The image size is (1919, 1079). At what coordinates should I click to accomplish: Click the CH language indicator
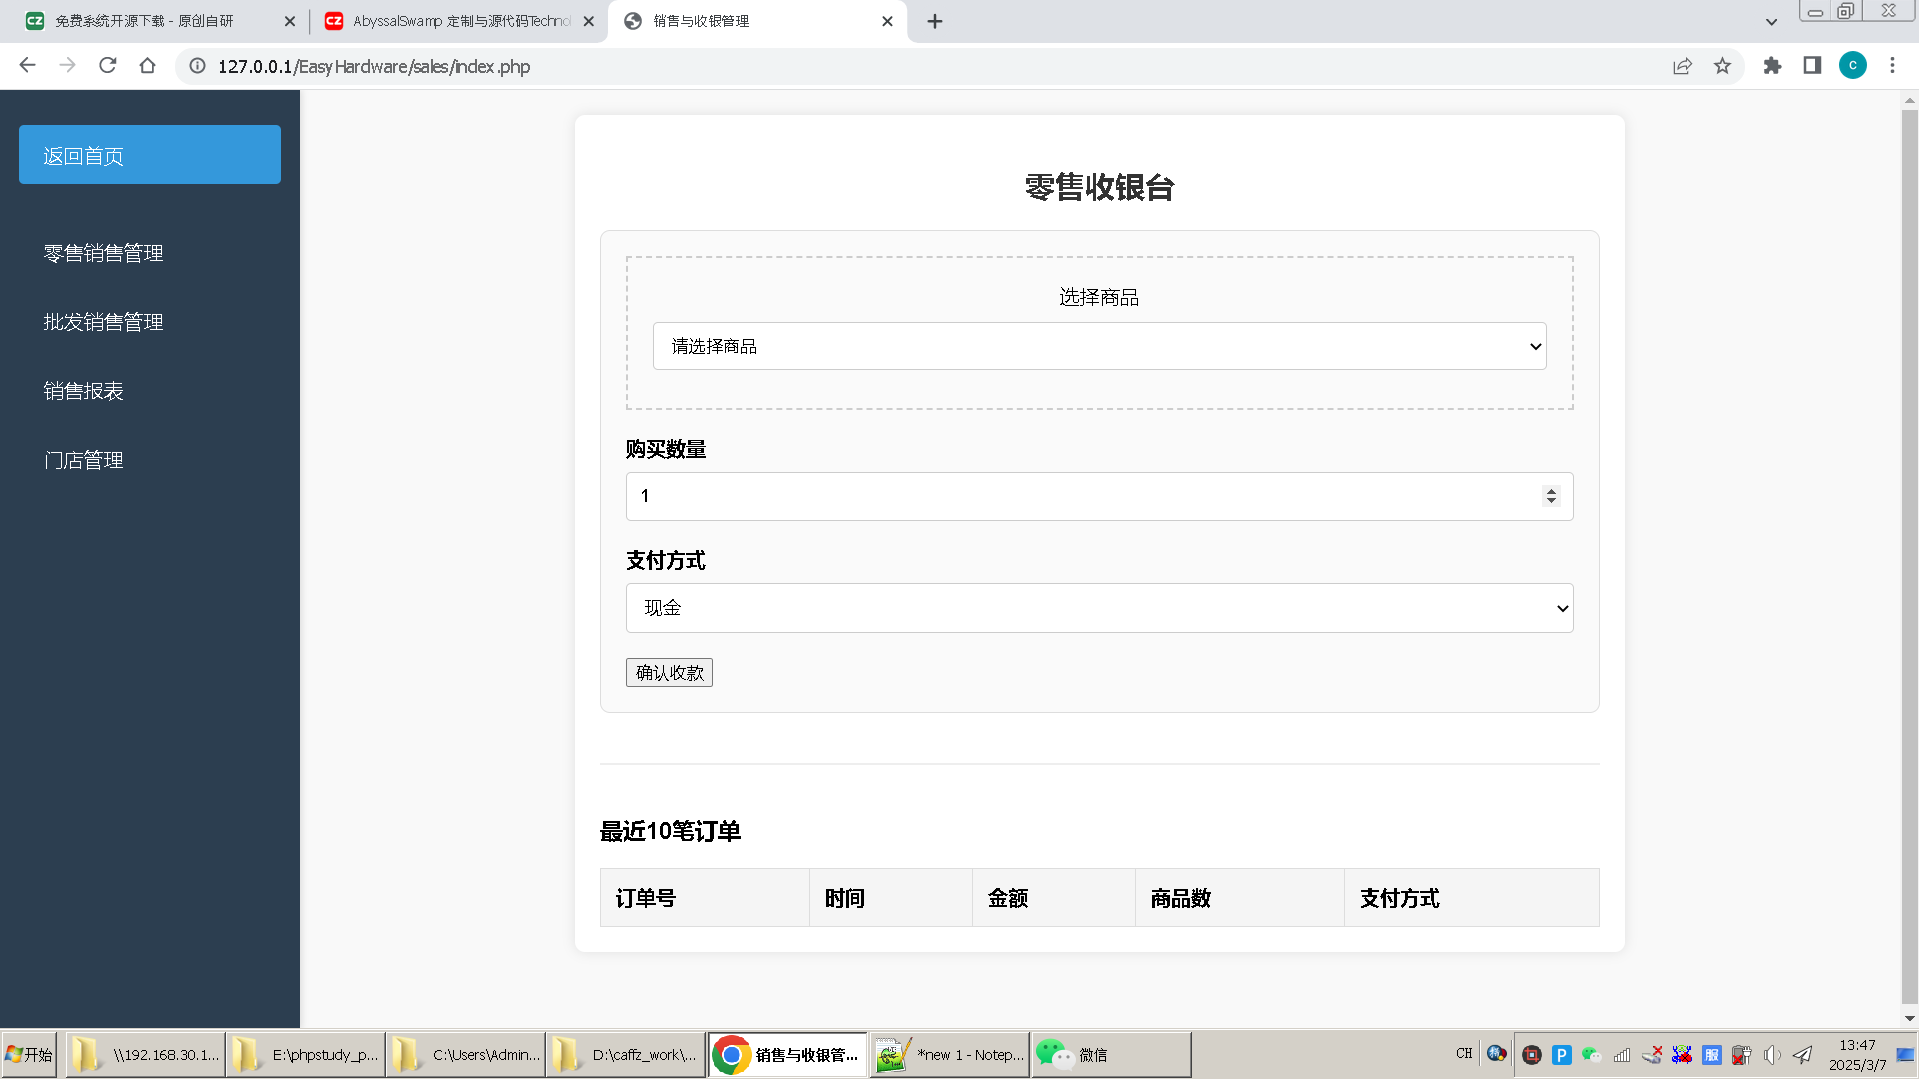click(x=1464, y=1054)
